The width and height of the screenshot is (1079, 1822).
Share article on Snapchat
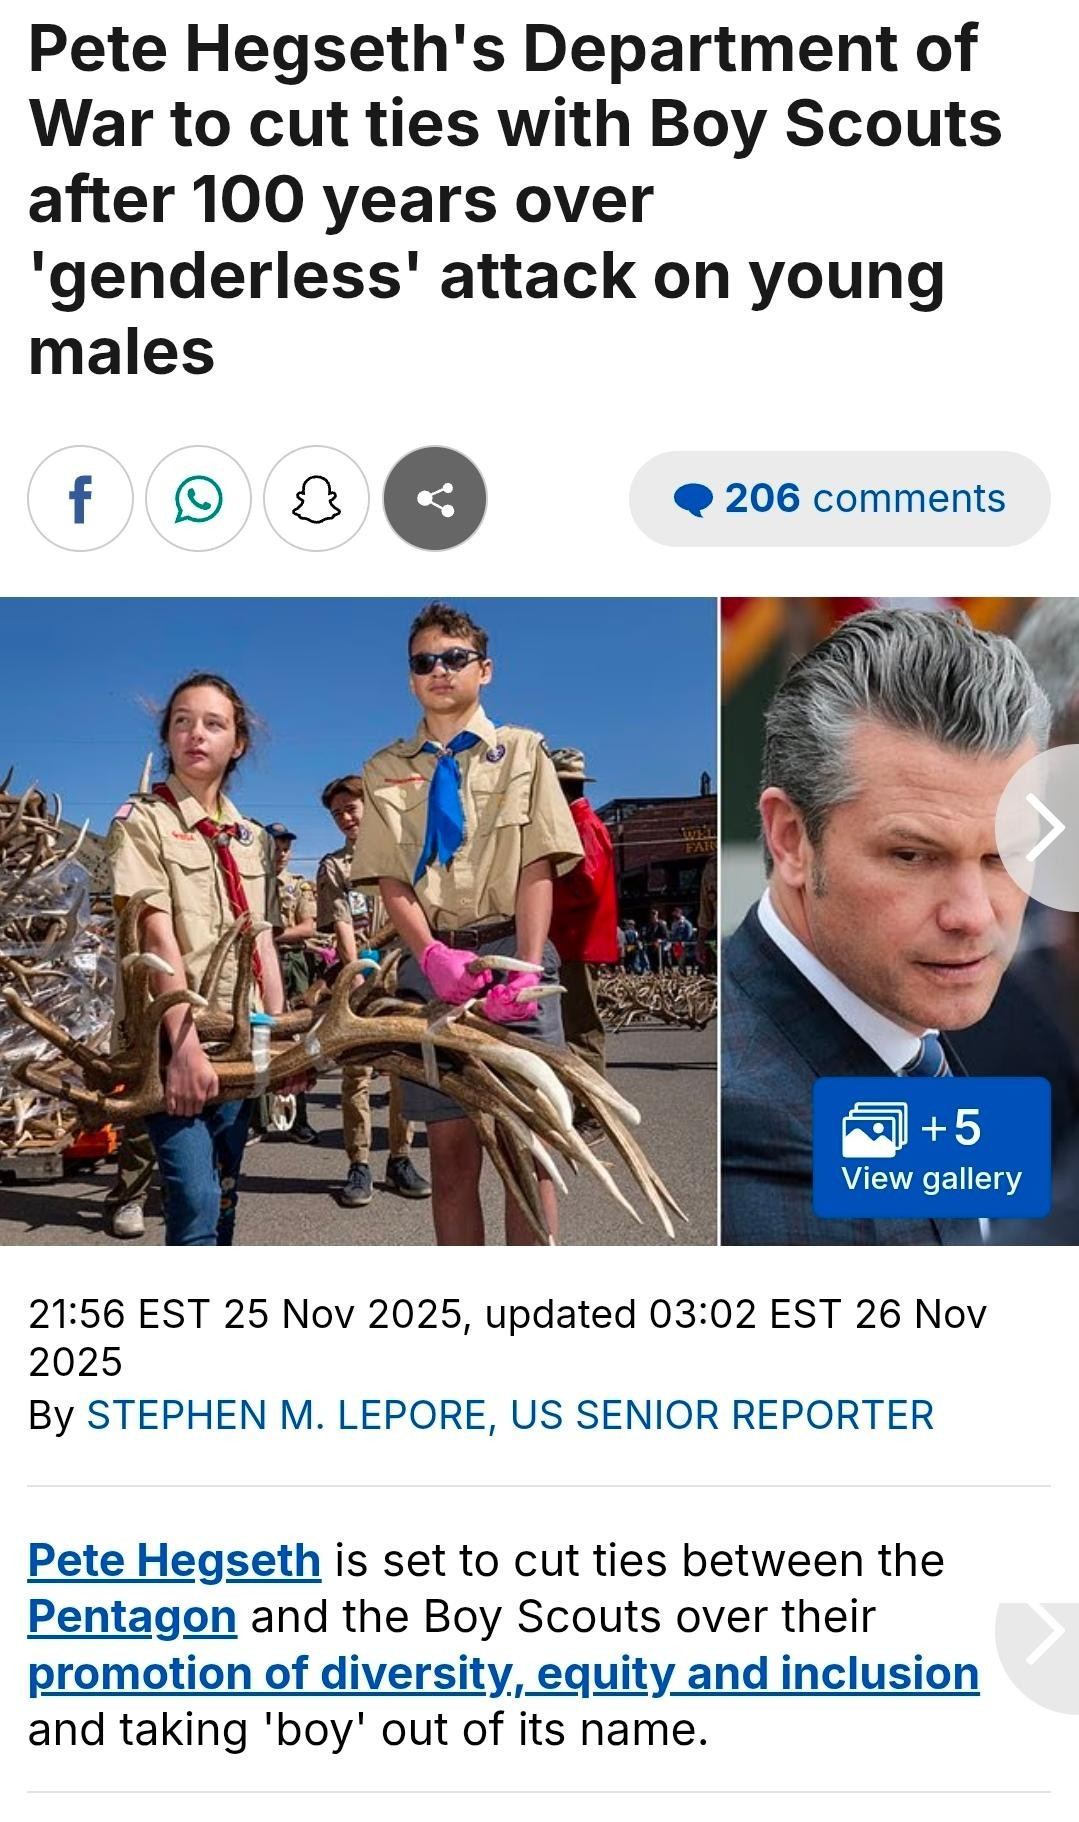pyautogui.click(x=316, y=498)
